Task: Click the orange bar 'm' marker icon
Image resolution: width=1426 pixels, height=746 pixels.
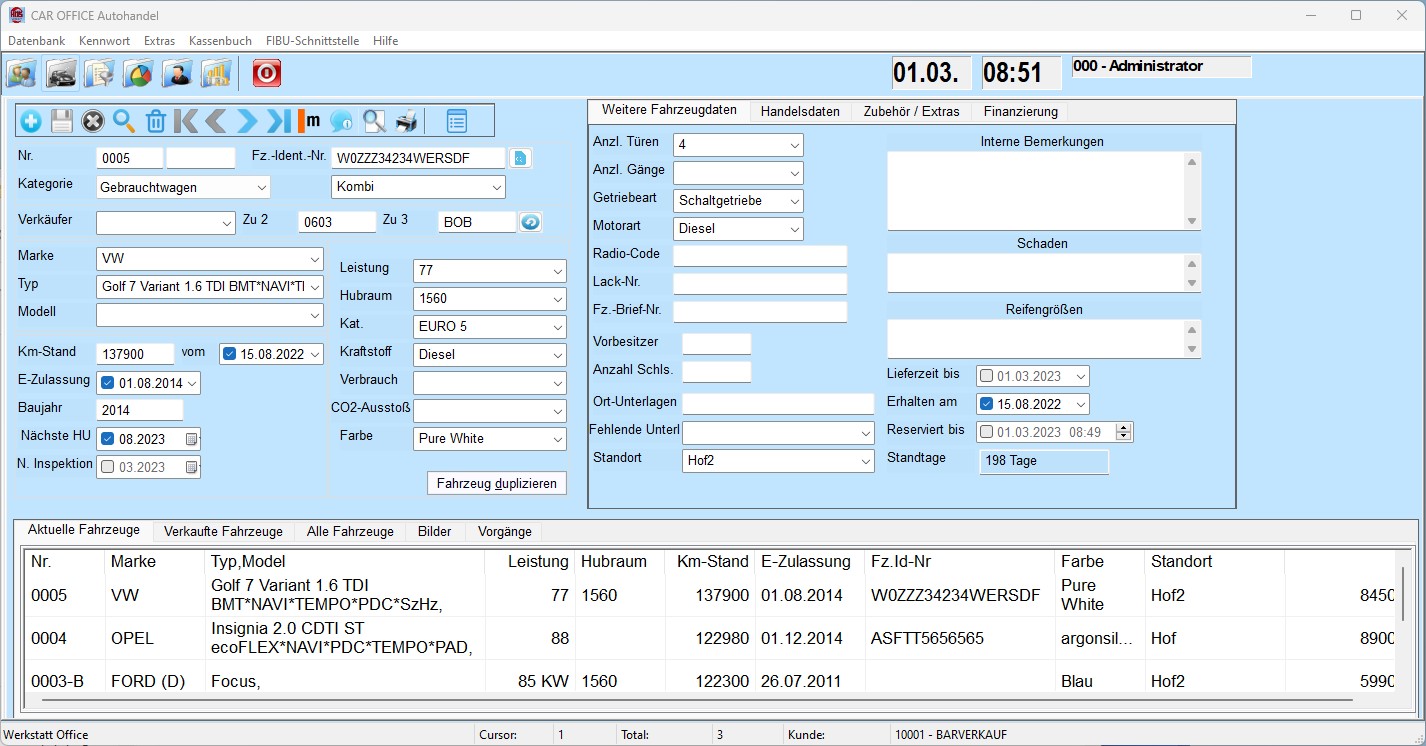Action: pyautogui.click(x=309, y=122)
